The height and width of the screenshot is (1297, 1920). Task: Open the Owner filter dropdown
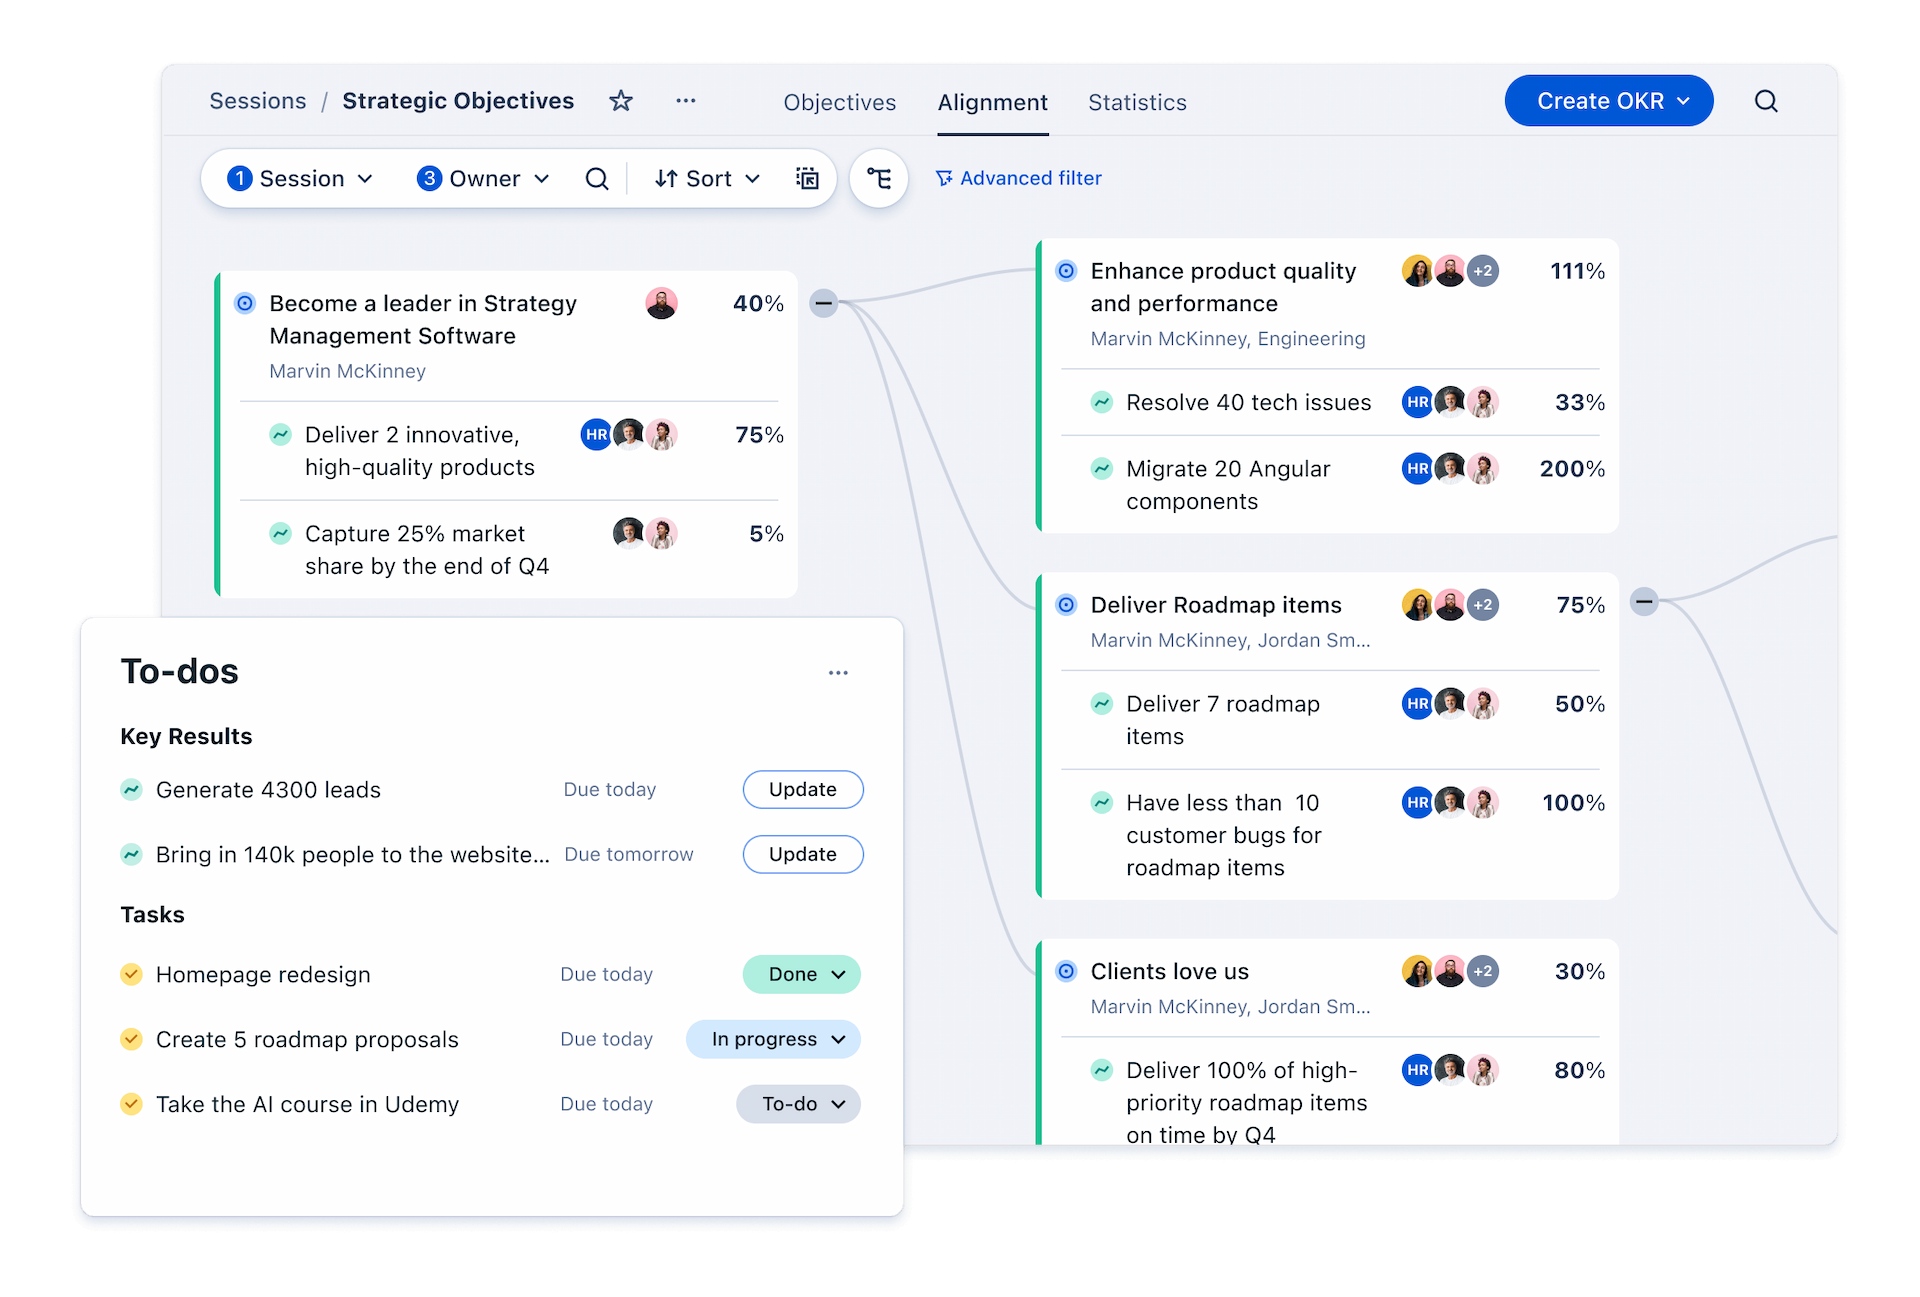[483, 179]
